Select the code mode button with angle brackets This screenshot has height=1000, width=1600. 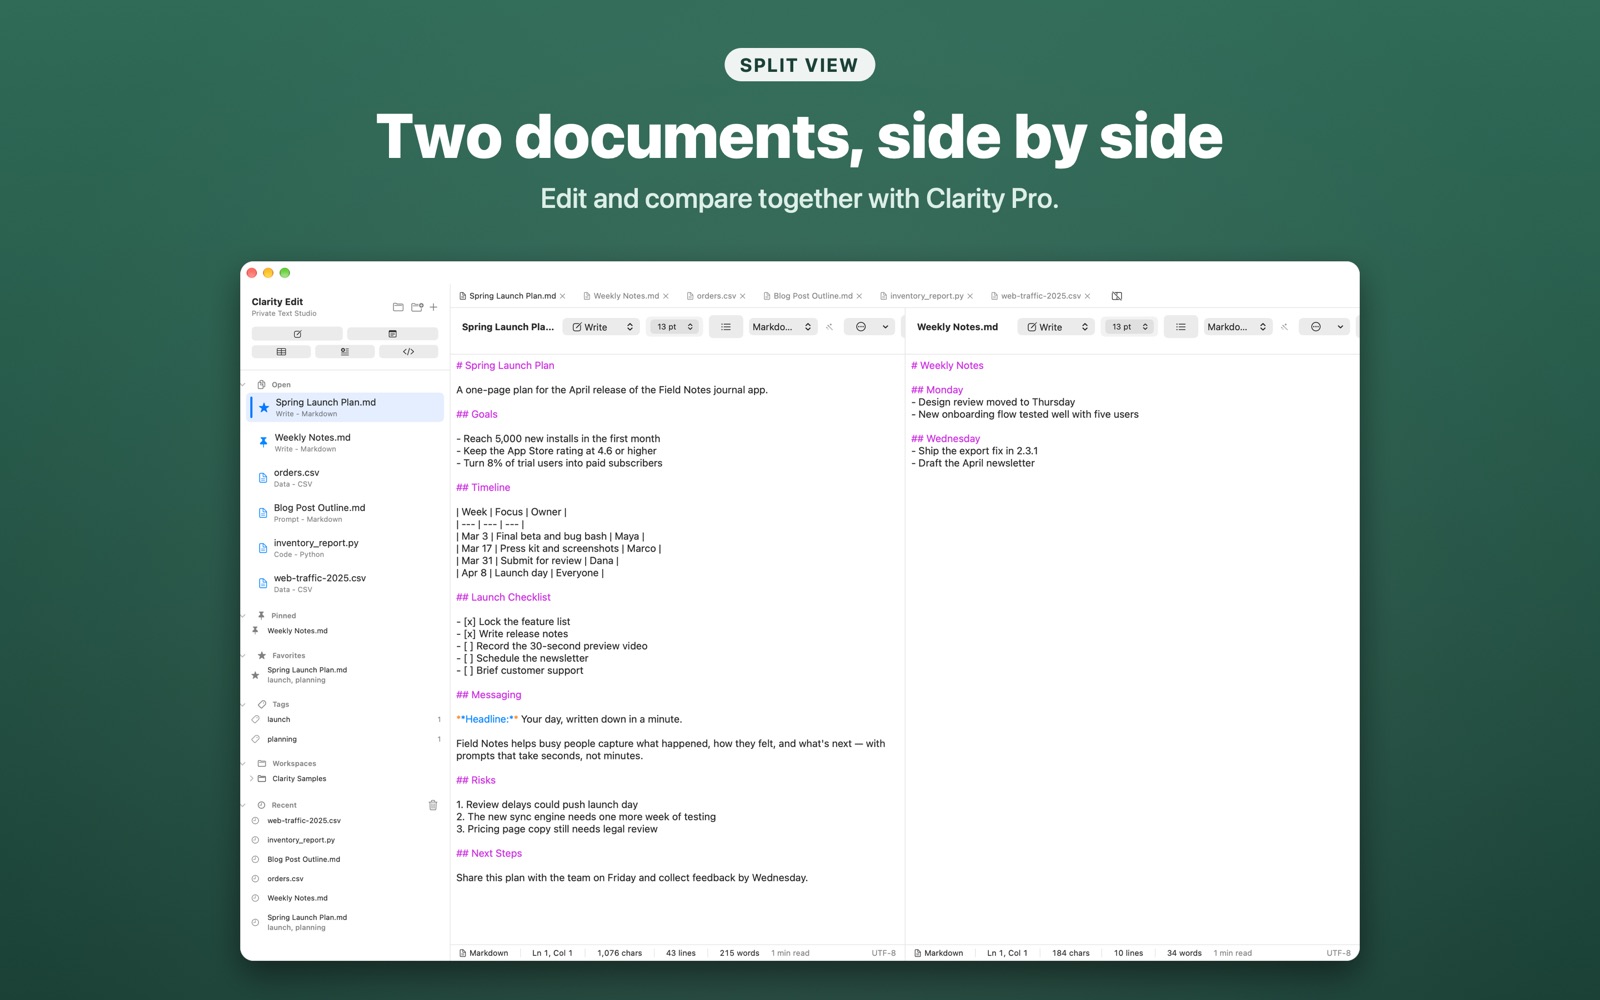408,352
